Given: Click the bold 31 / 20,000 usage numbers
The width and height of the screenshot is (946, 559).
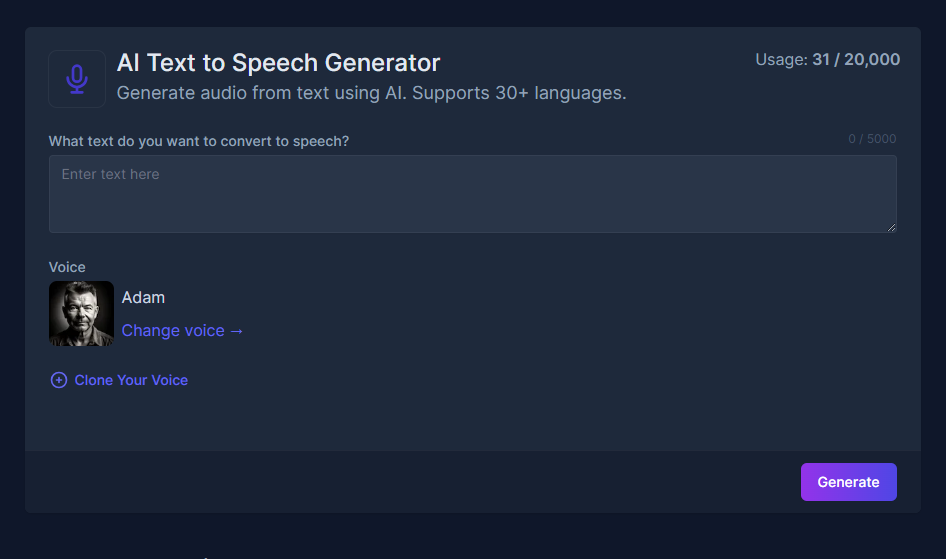Looking at the screenshot, I should point(856,60).
